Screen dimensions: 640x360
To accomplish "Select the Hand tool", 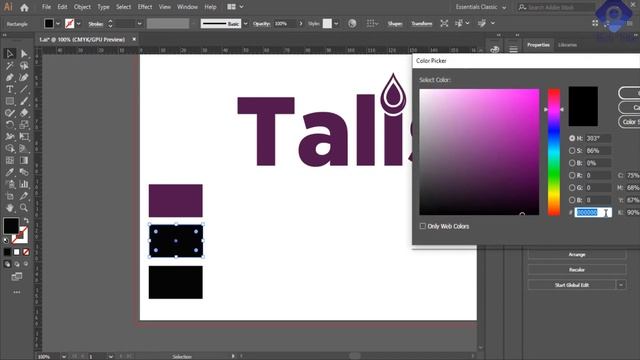I will coord(10,208).
